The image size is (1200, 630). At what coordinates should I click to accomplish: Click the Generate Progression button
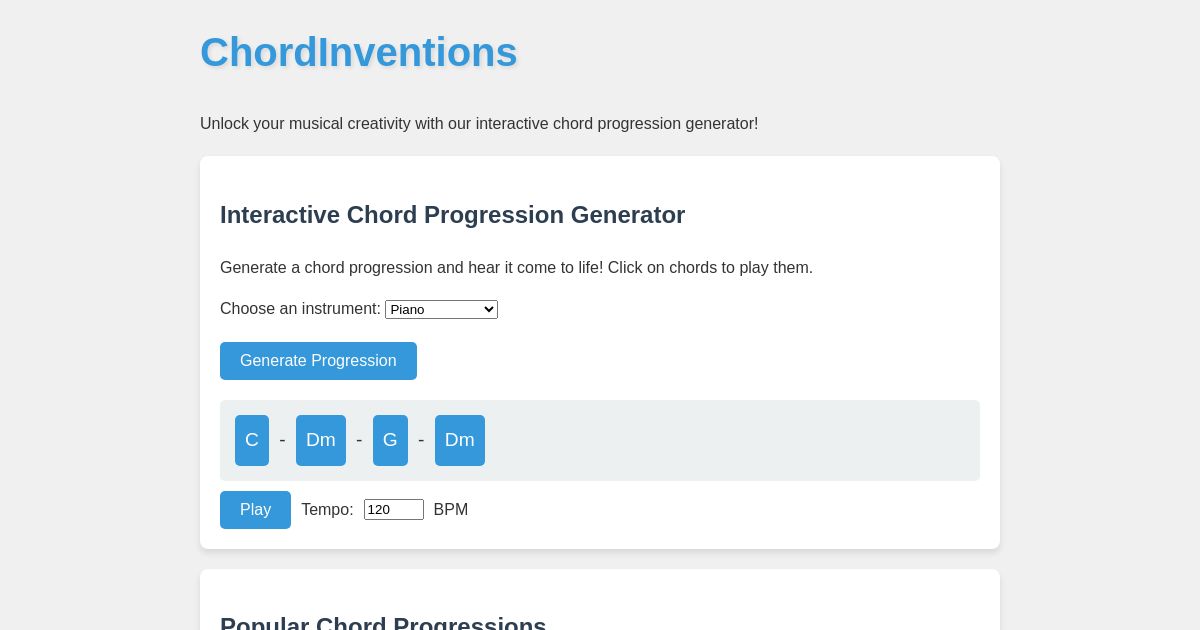click(318, 361)
